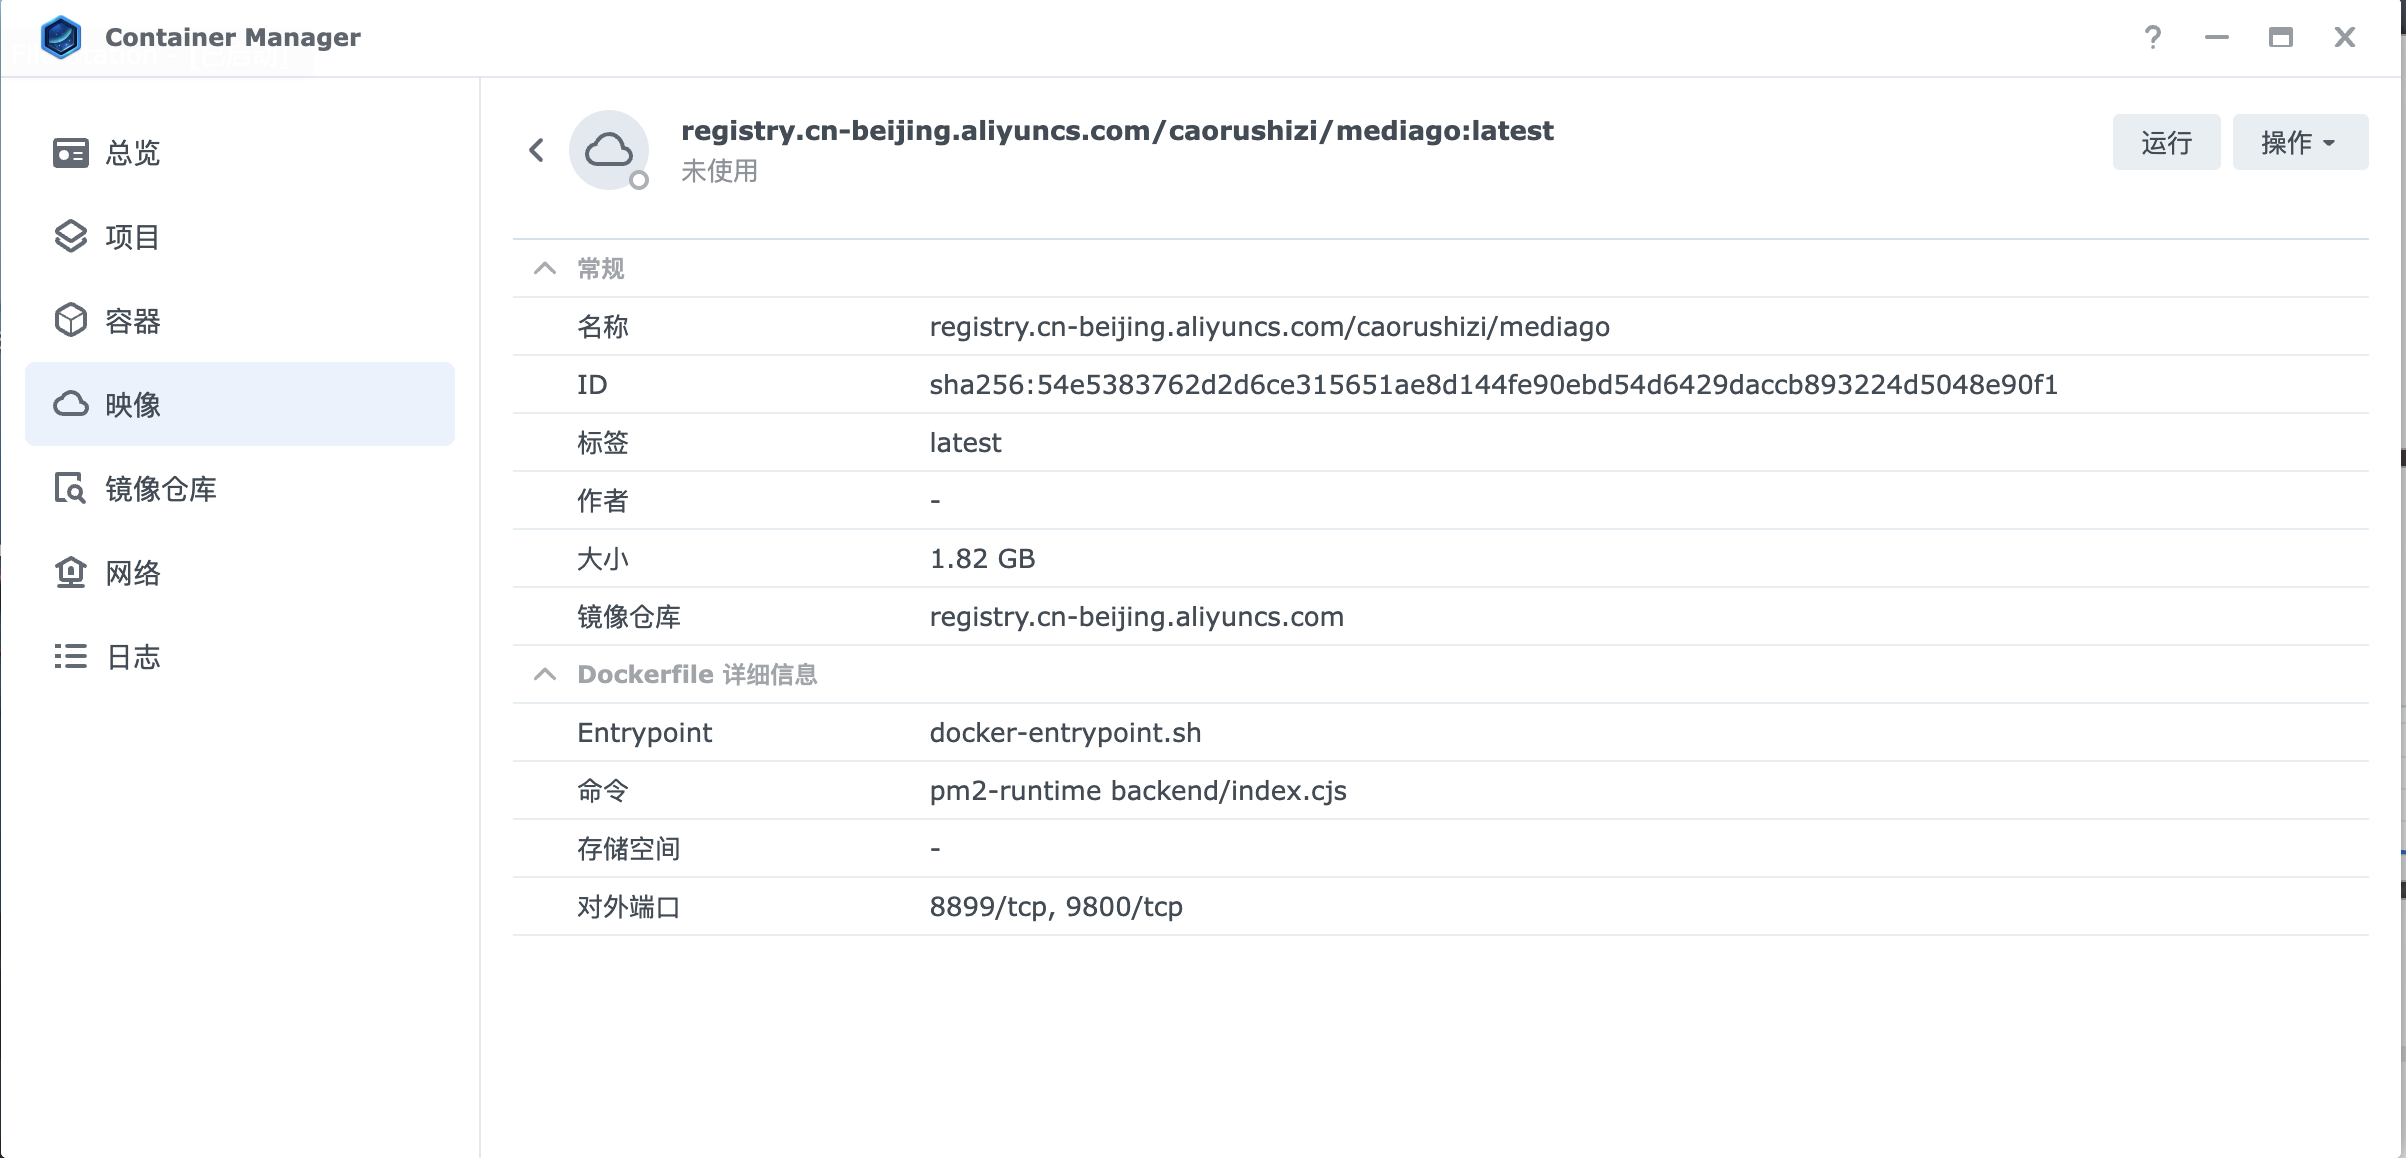Collapse the 常规 general section
2406x1158 pixels.
545,268
